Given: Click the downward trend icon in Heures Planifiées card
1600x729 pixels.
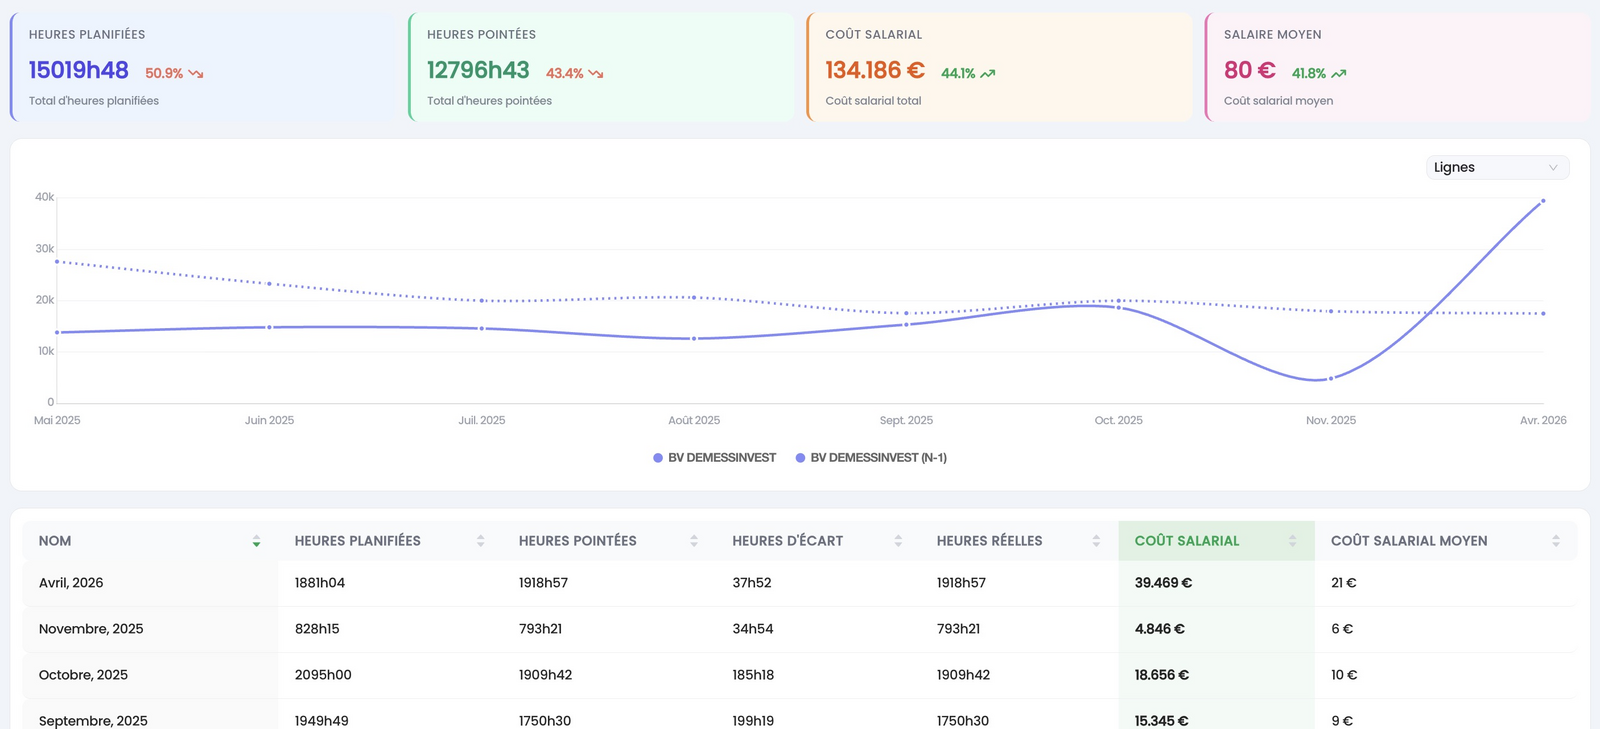Looking at the screenshot, I should 196,74.
